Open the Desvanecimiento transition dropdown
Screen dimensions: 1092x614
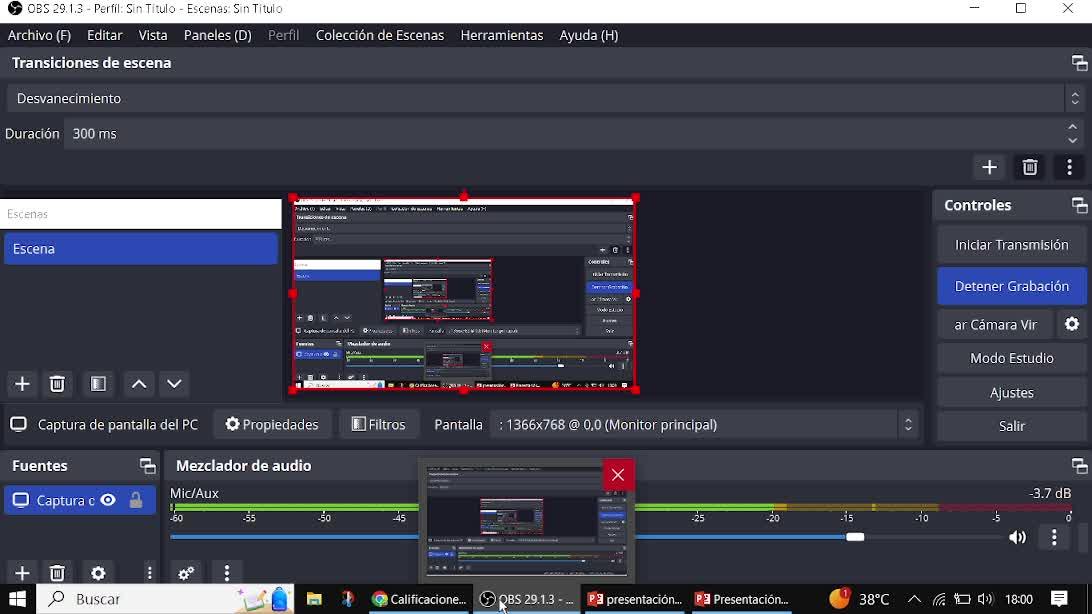click(x=546, y=98)
